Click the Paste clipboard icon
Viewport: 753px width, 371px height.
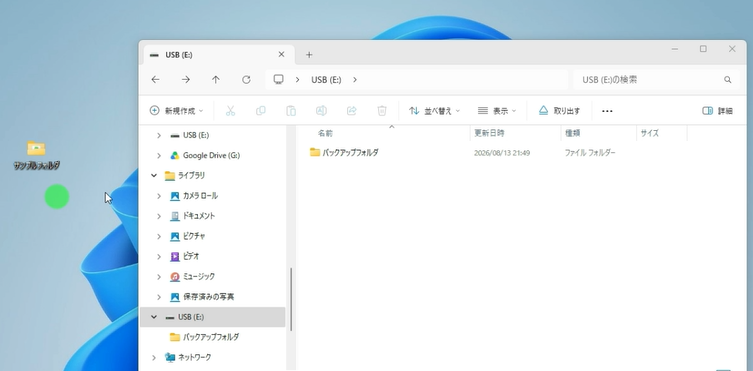coord(291,111)
